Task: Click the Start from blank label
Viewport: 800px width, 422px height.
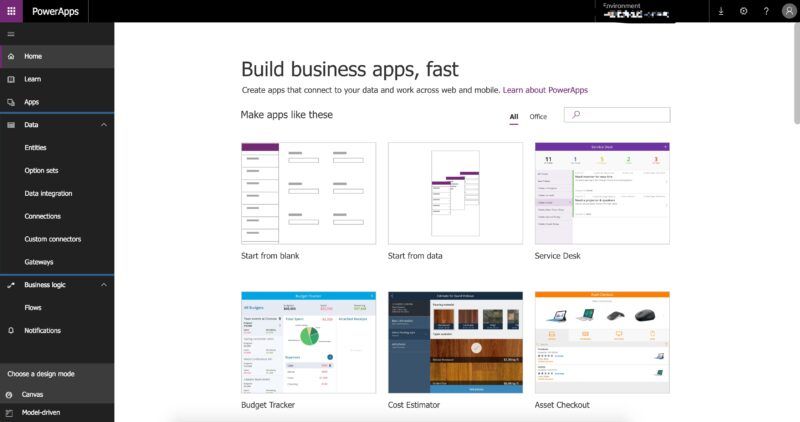Action: (270, 256)
